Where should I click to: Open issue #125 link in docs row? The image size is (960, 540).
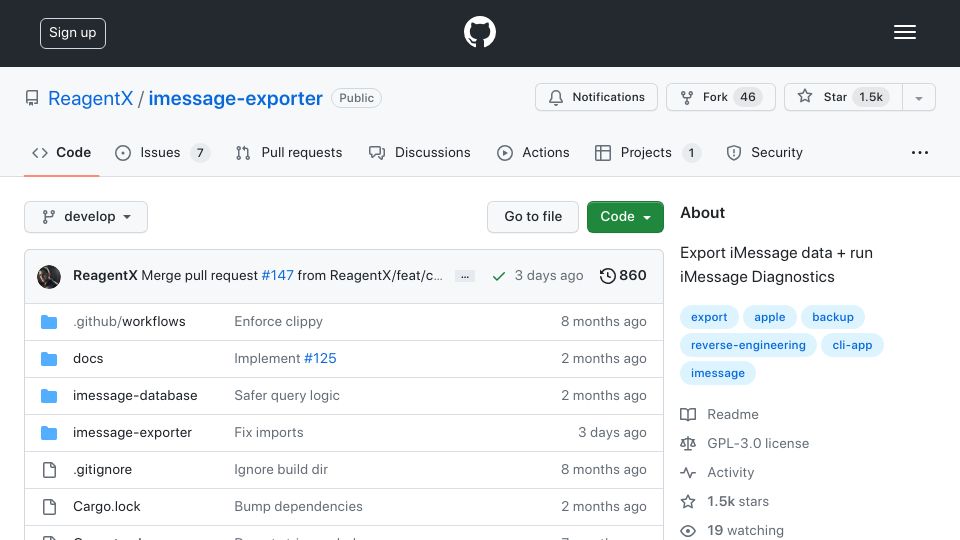click(320, 358)
